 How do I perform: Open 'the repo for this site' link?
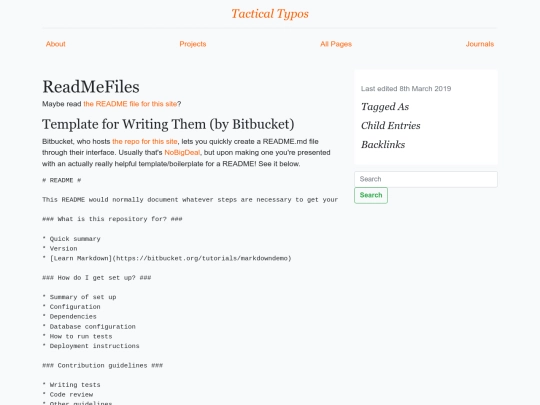[145, 142]
